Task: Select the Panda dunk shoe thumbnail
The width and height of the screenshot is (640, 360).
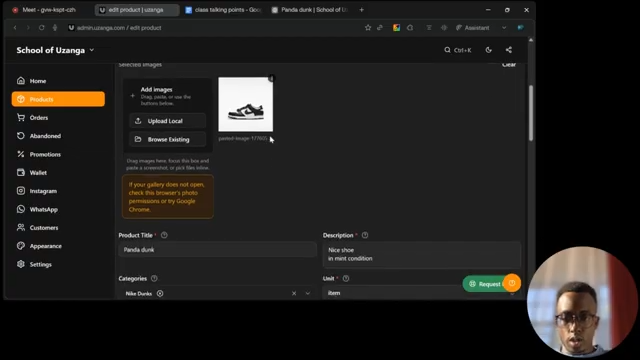Action: click(x=246, y=104)
